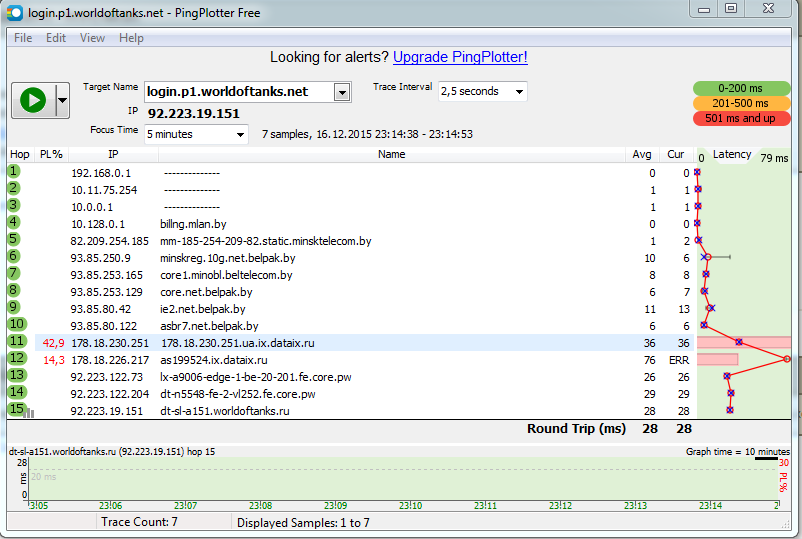802x539 pixels.
Task: Select hop 9 green number icon
Action: 14,307
